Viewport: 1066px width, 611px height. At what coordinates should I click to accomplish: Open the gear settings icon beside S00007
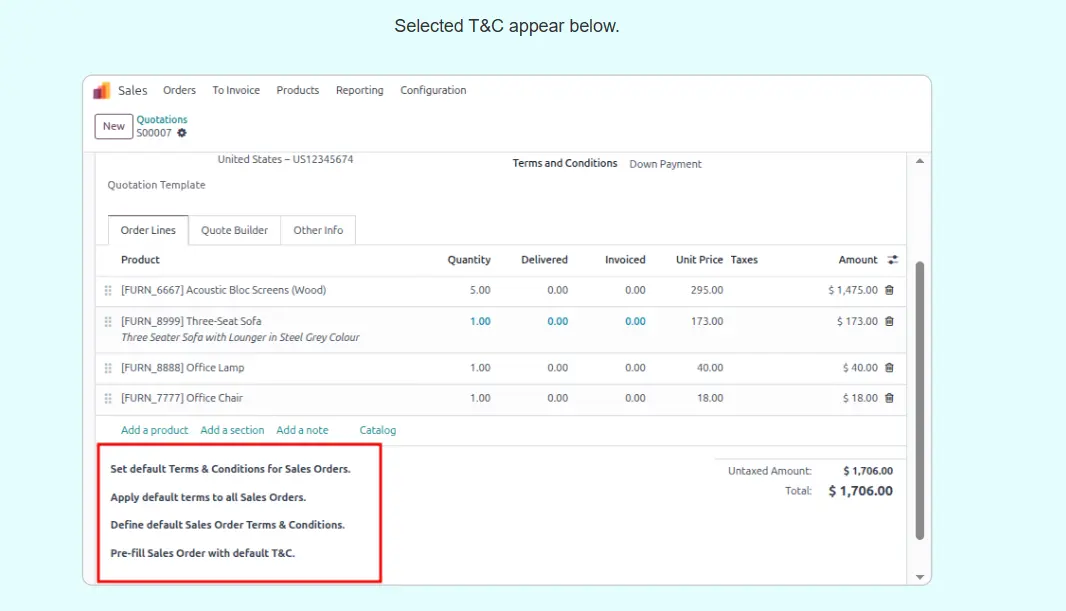(x=182, y=133)
